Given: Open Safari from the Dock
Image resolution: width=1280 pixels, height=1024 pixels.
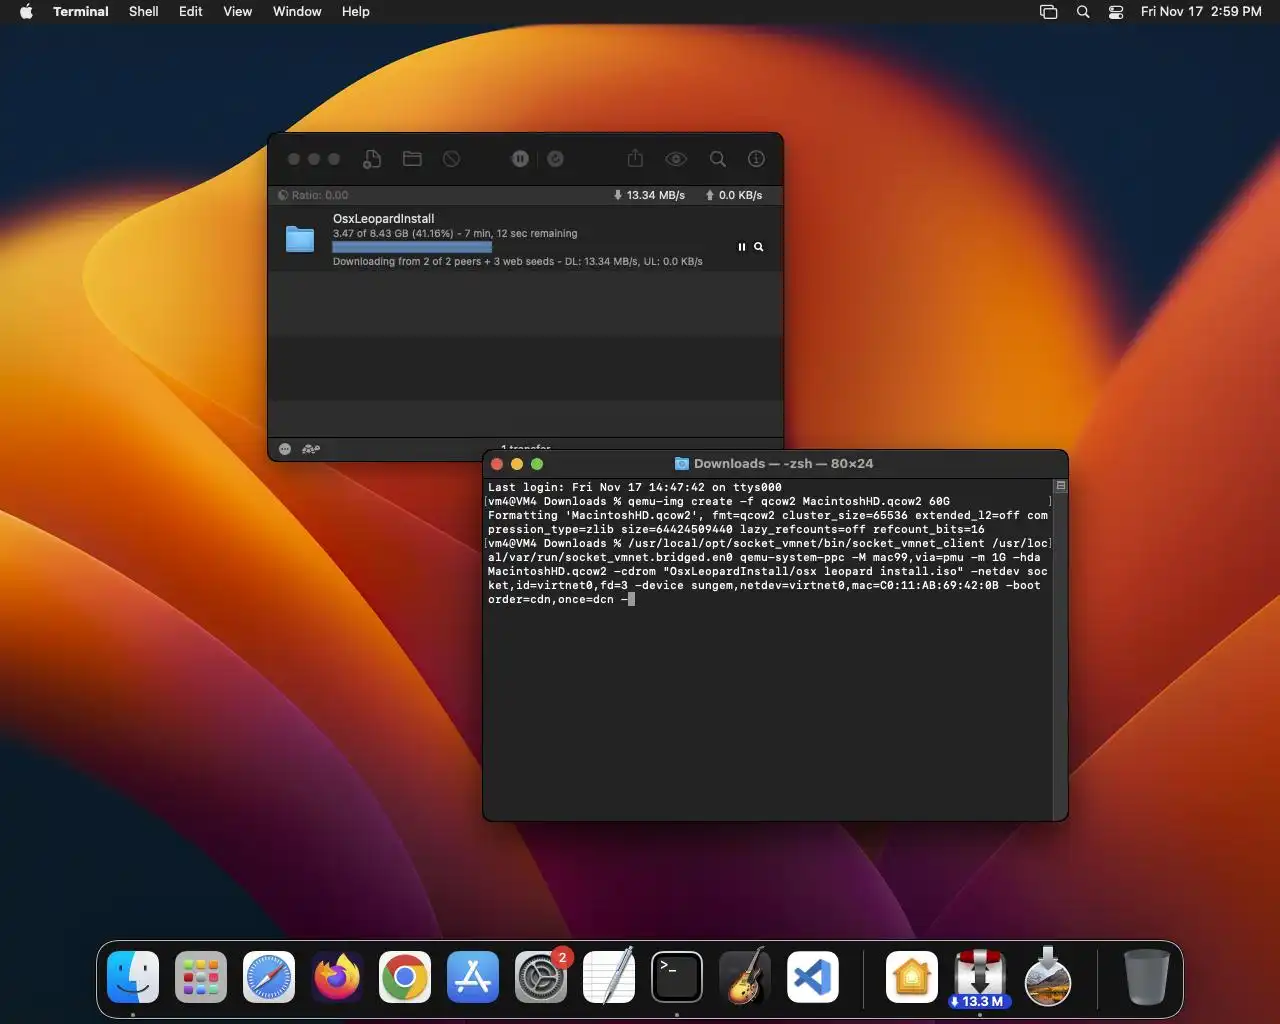Looking at the screenshot, I should [x=269, y=977].
